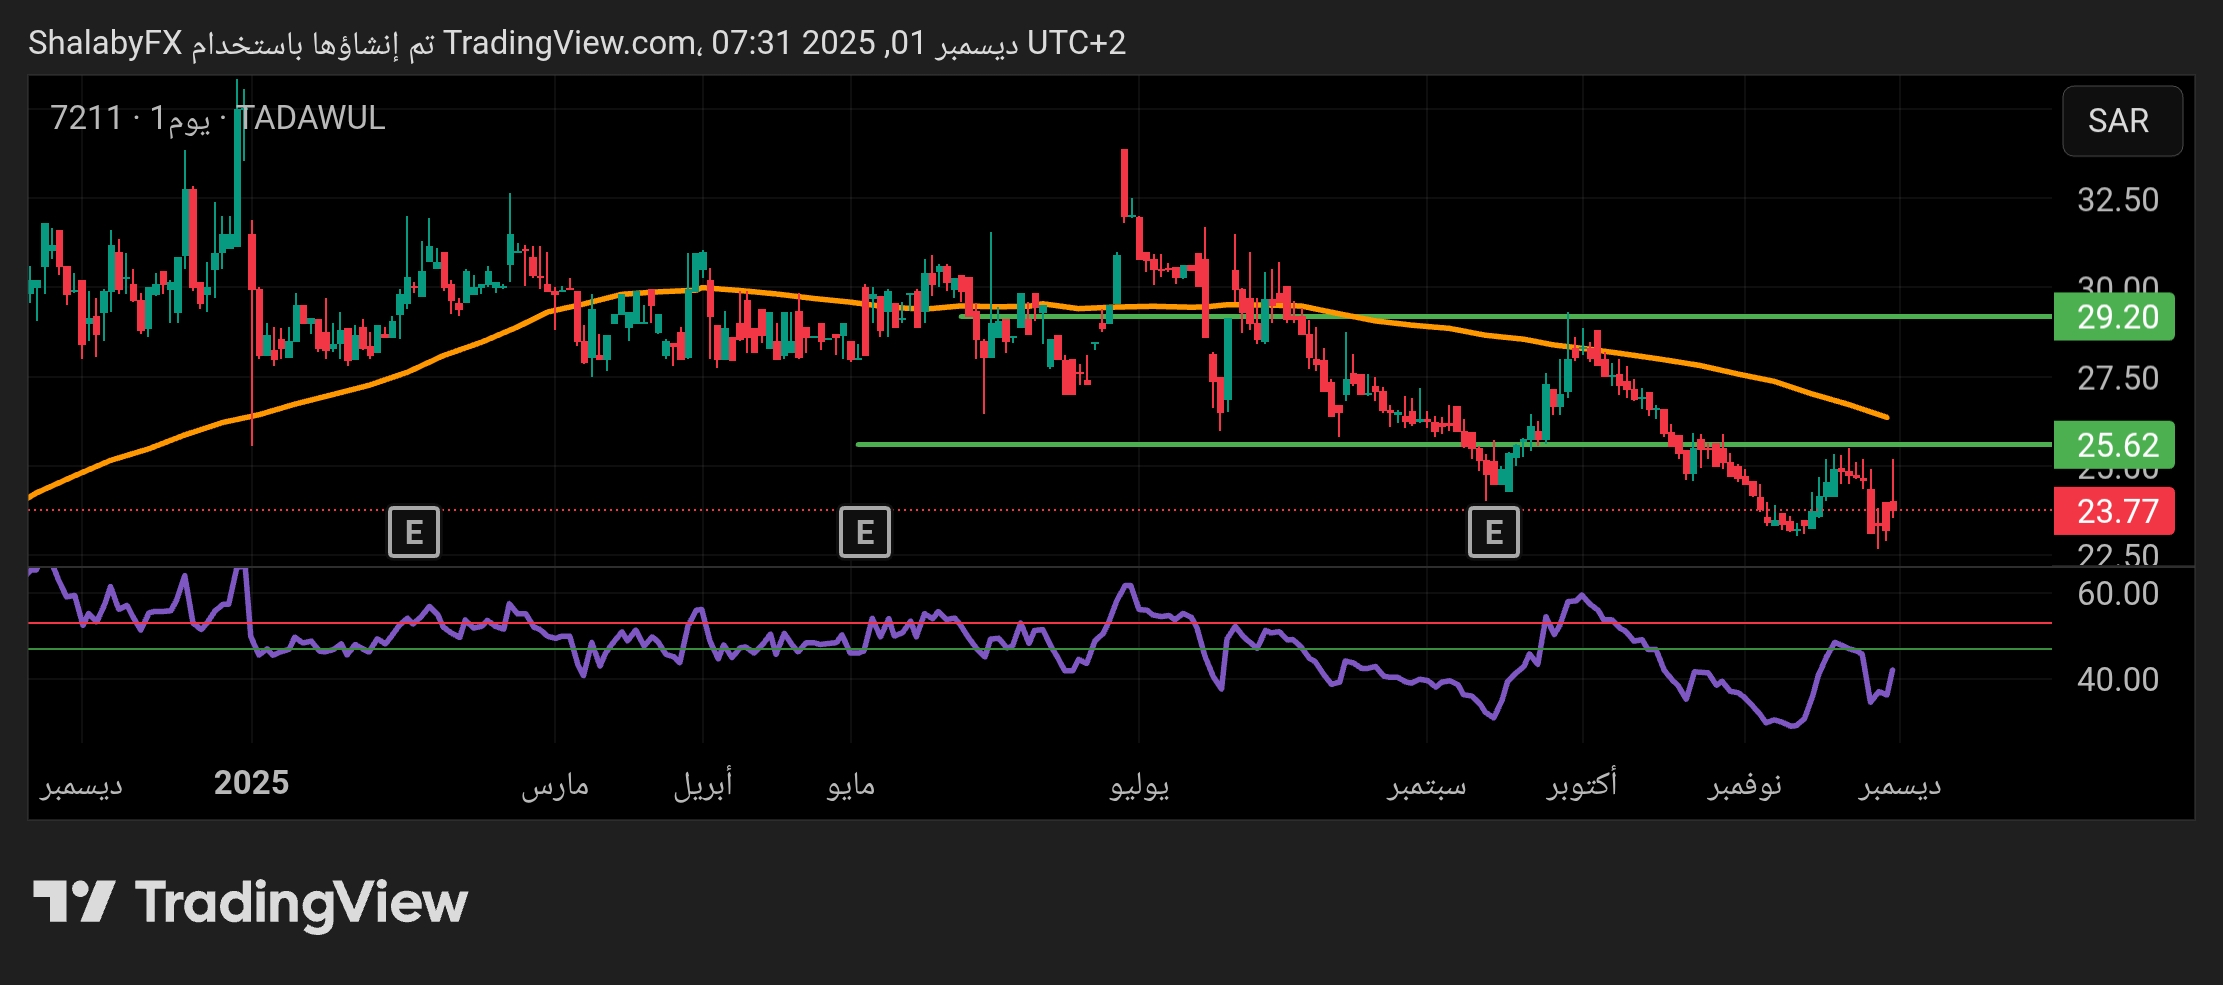Click the 27.50 price scale label
The height and width of the screenshot is (985, 2223).
click(x=2117, y=378)
